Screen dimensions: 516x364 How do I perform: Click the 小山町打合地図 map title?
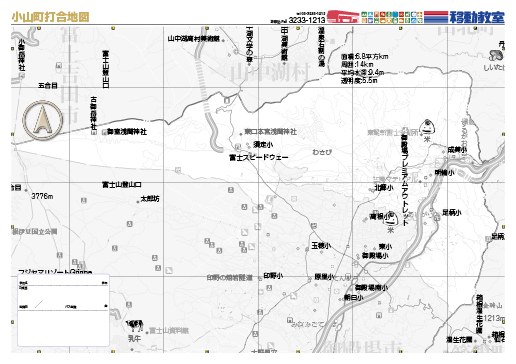pos(51,17)
